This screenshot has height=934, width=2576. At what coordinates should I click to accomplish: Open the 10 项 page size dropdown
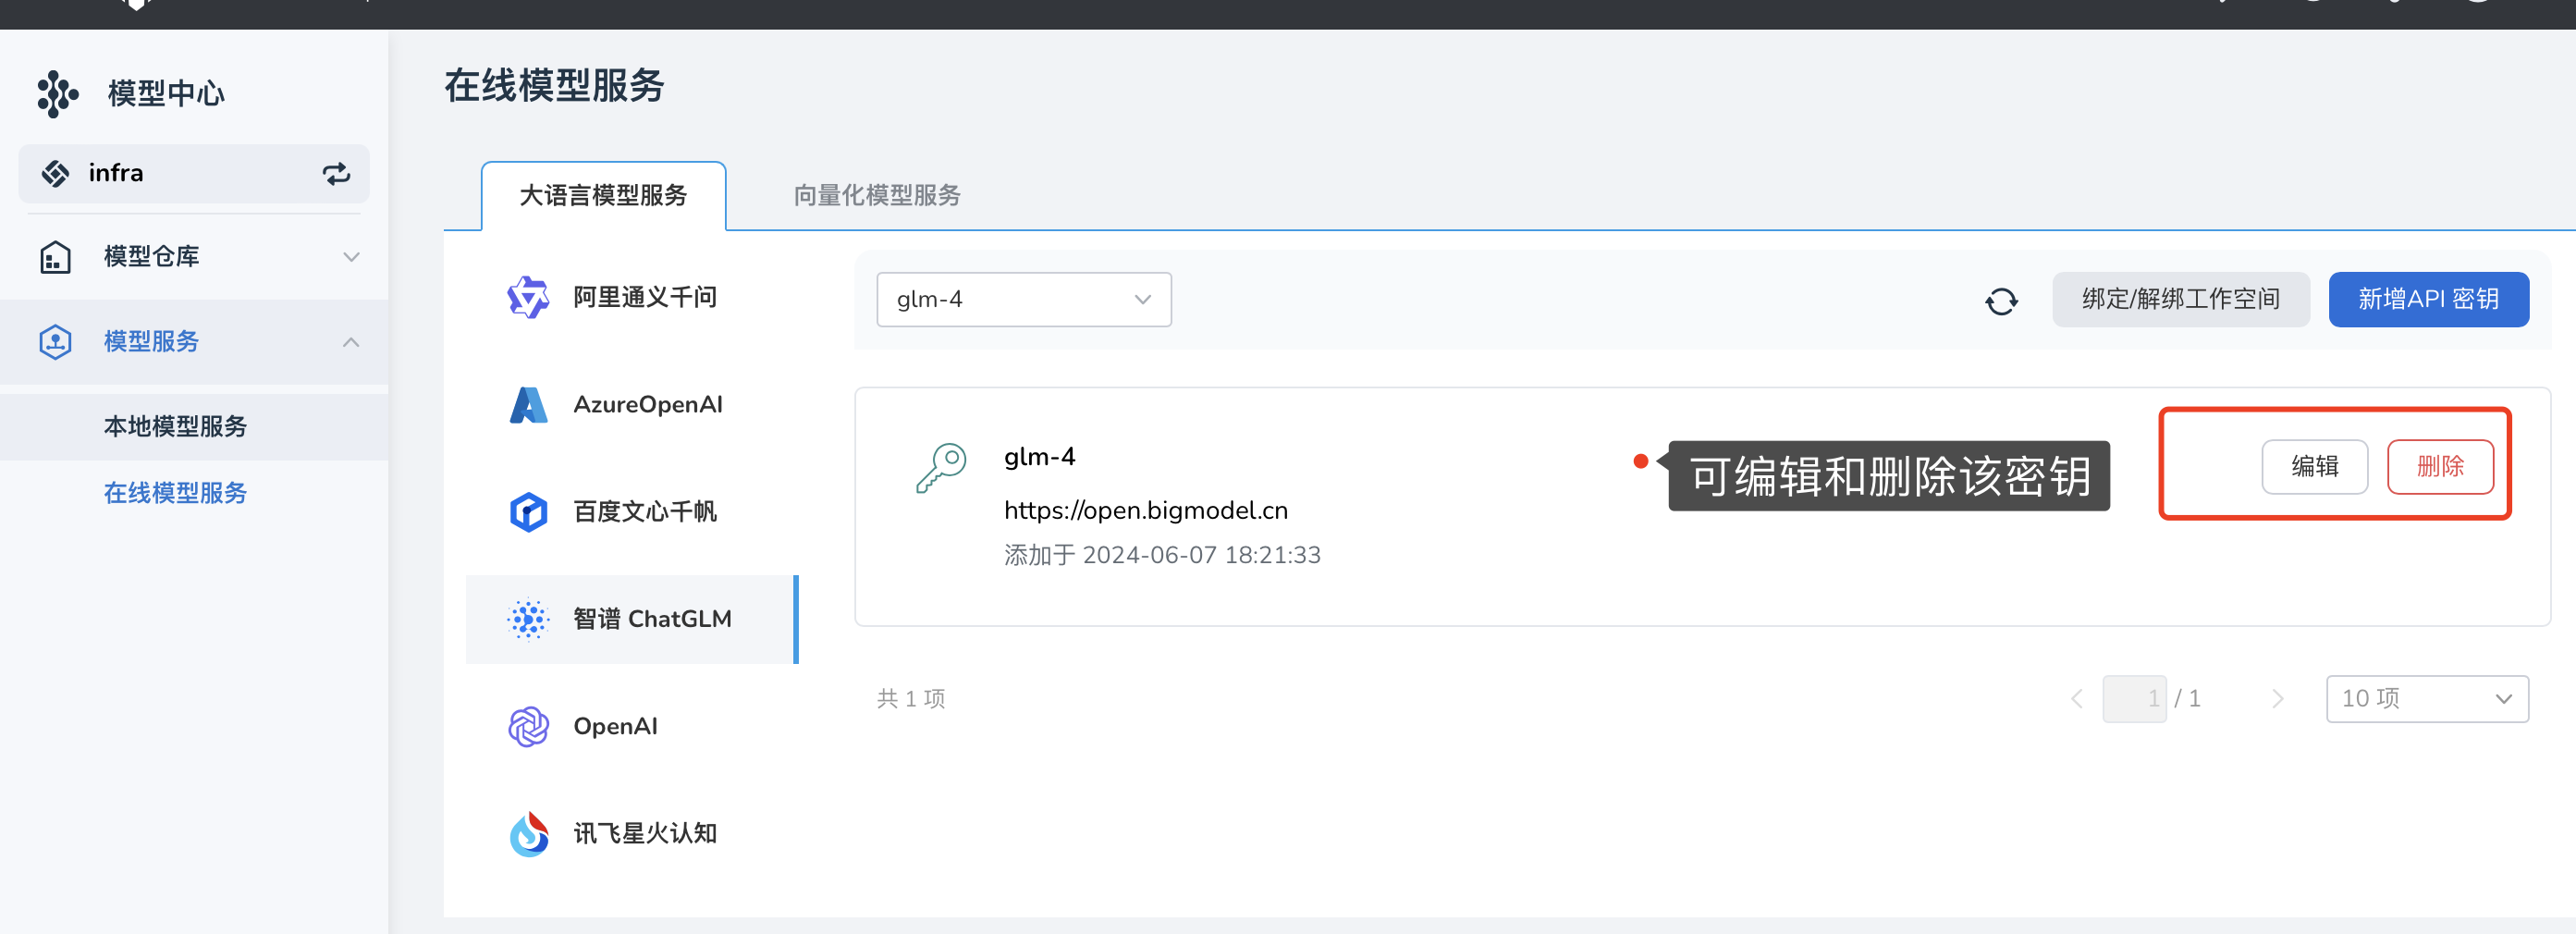click(x=2426, y=699)
